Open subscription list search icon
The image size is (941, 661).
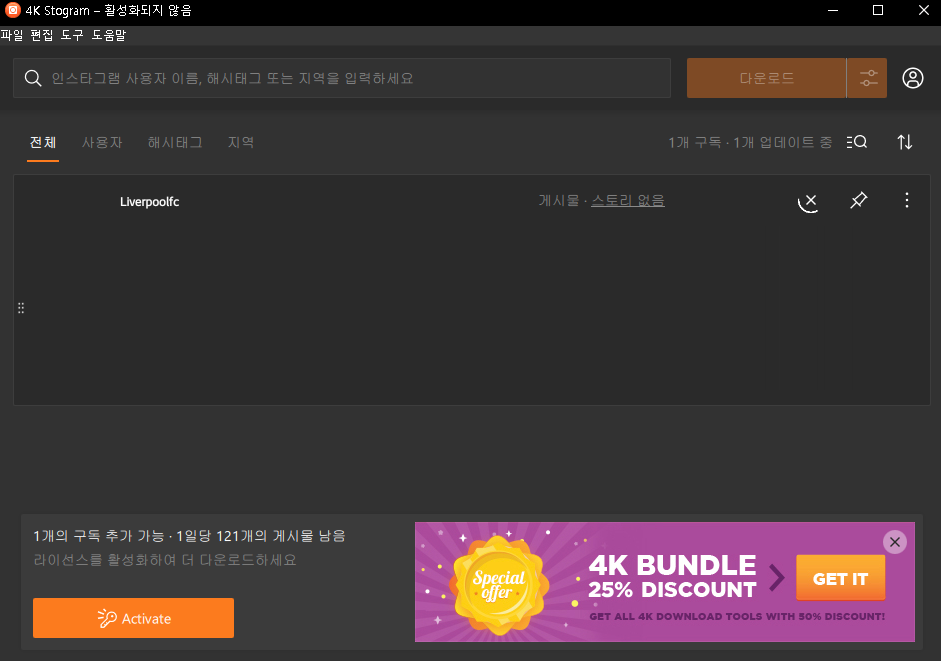click(857, 142)
